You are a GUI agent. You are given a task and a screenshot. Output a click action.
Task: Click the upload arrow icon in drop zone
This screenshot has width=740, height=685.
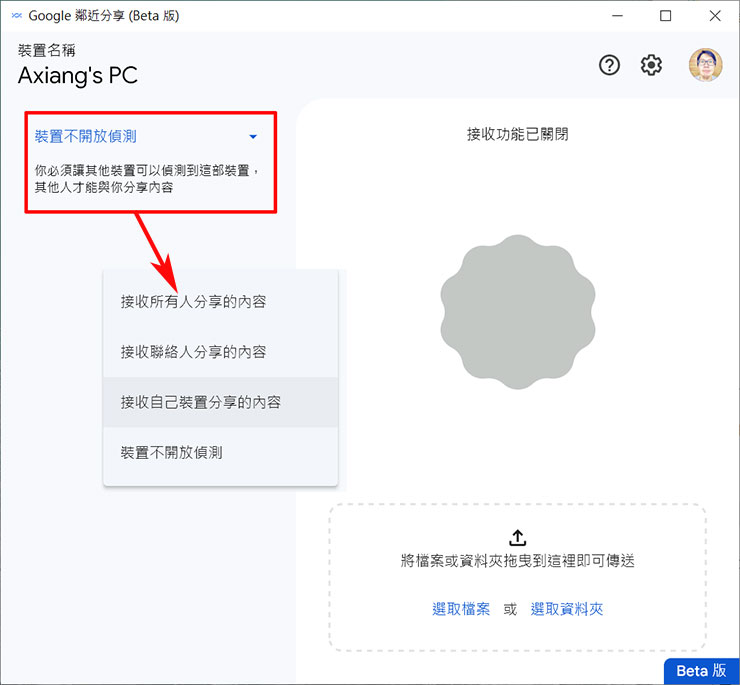point(518,537)
